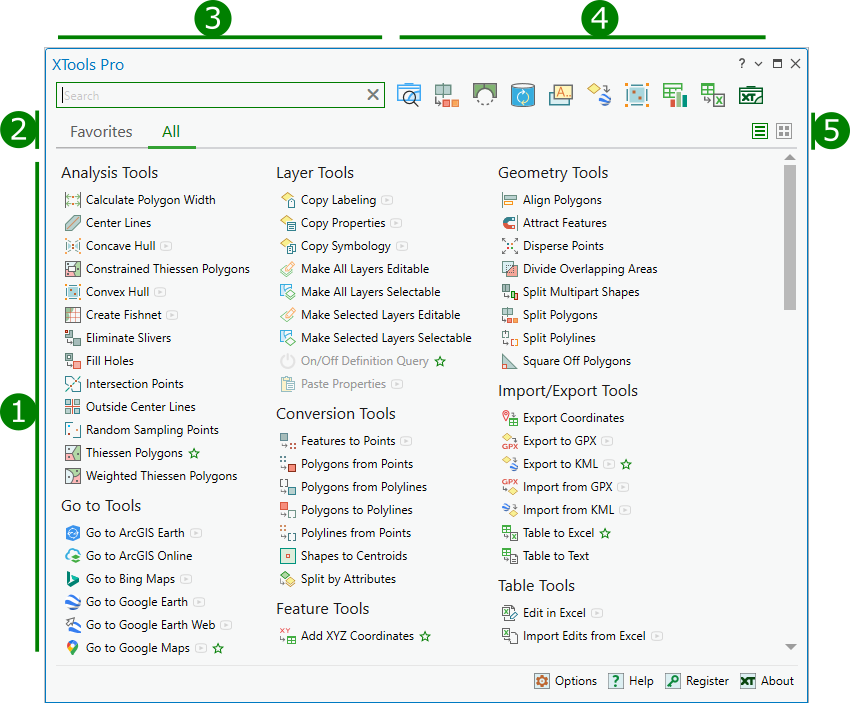This screenshot has width=850, height=703.
Task: Clear the search box with the X button
Action: pos(373,95)
